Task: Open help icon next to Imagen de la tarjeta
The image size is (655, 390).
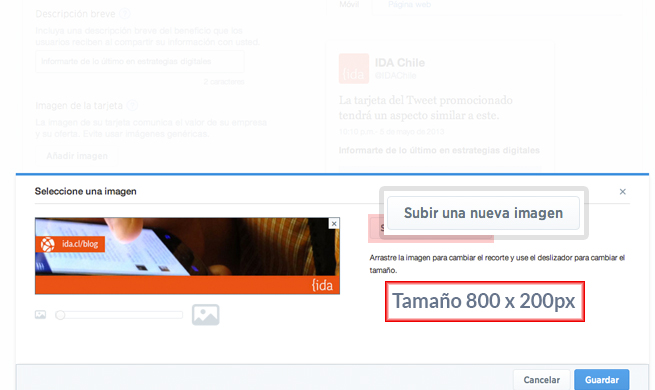Action: click(132, 105)
